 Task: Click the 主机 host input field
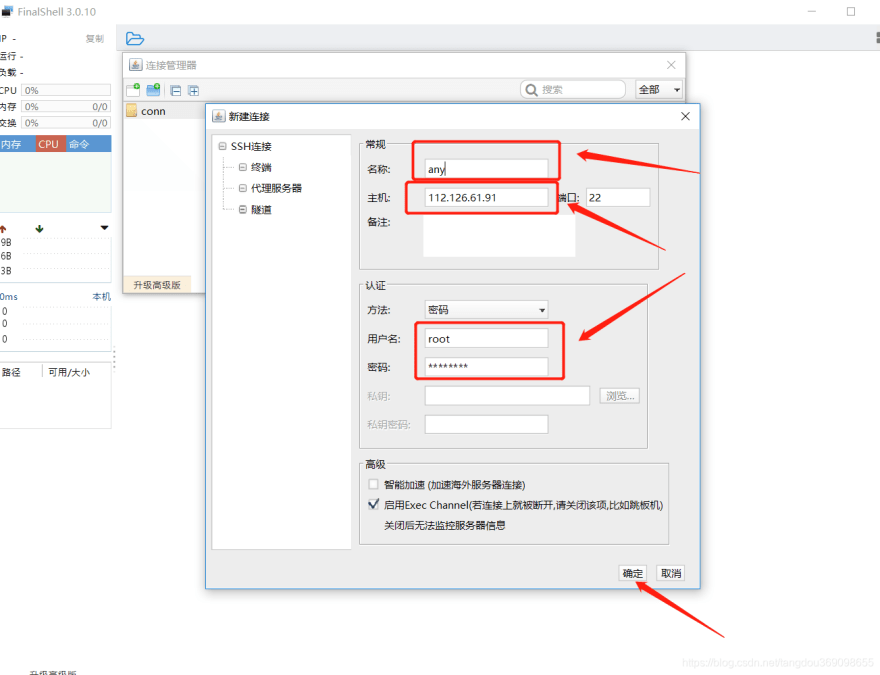click(486, 198)
